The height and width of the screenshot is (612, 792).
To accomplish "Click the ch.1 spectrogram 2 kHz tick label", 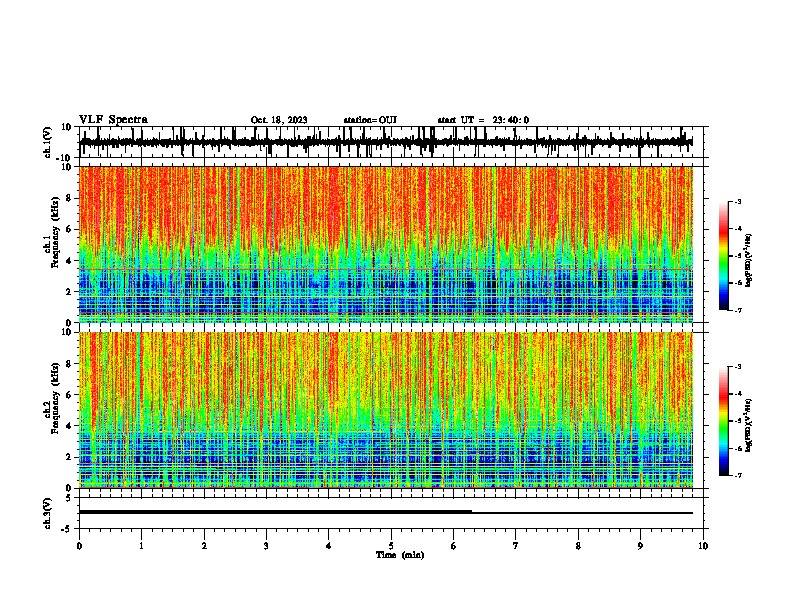I will pyautogui.click(x=69, y=291).
